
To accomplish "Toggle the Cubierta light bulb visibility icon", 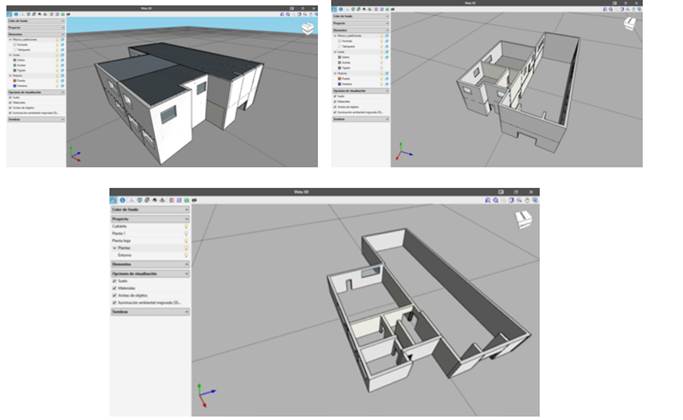I will pos(185,227).
